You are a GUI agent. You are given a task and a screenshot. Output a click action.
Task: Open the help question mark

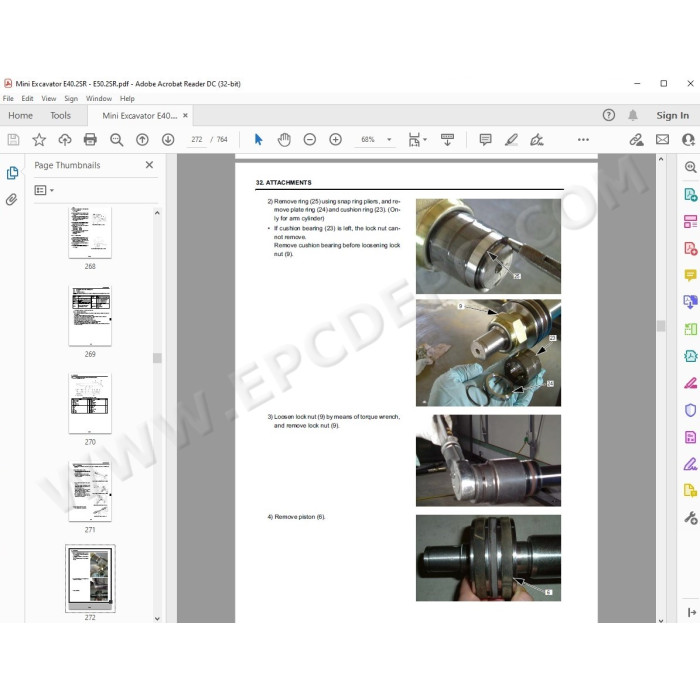(608, 115)
